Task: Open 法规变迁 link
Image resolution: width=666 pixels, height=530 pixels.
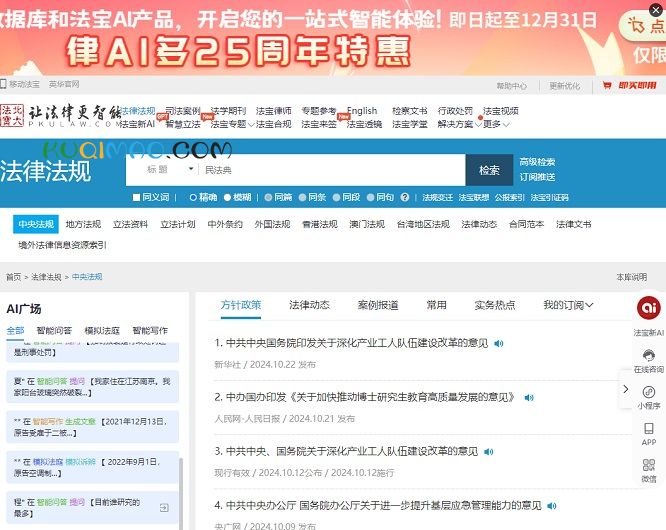Action: [437, 197]
